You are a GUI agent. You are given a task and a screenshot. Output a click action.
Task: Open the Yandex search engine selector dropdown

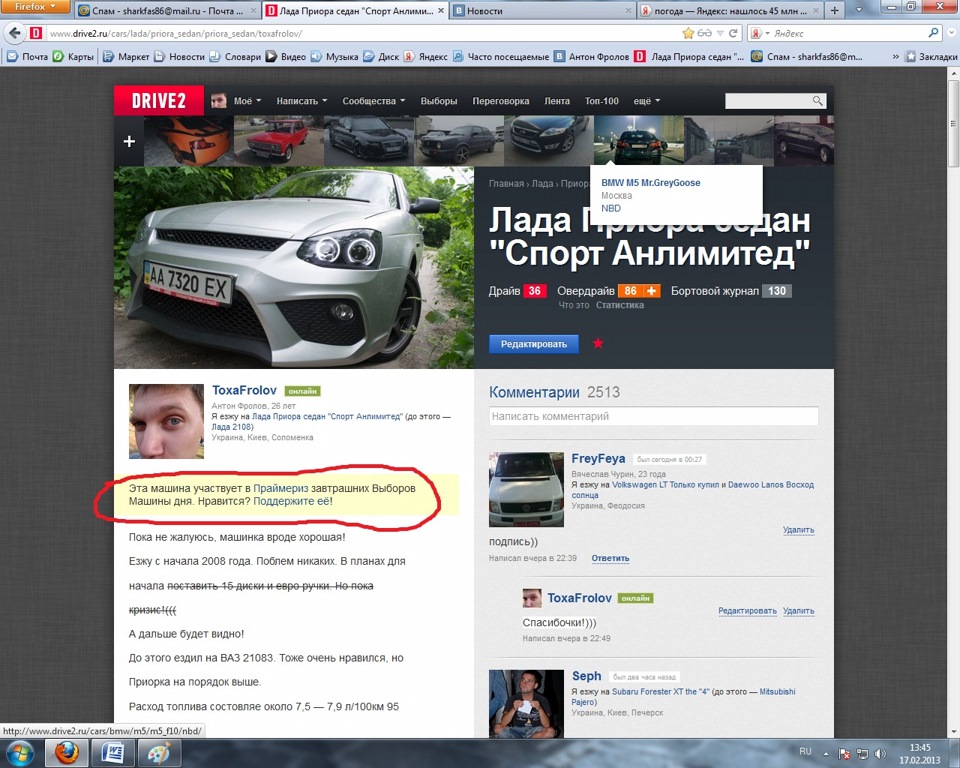coord(759,33)
